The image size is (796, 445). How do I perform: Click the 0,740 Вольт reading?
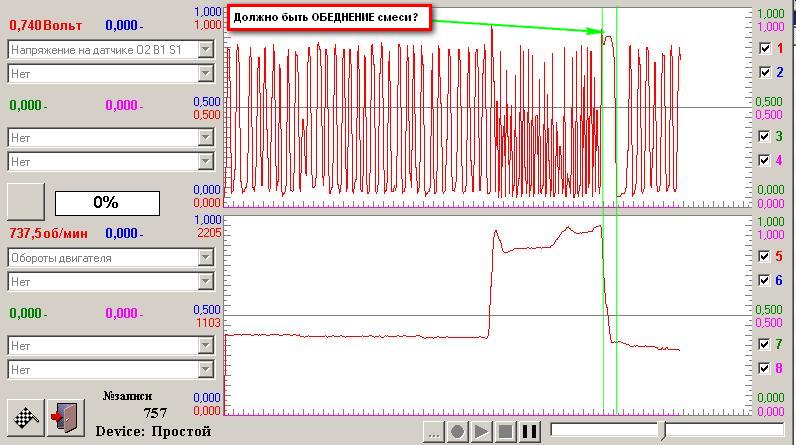point(46,25)
